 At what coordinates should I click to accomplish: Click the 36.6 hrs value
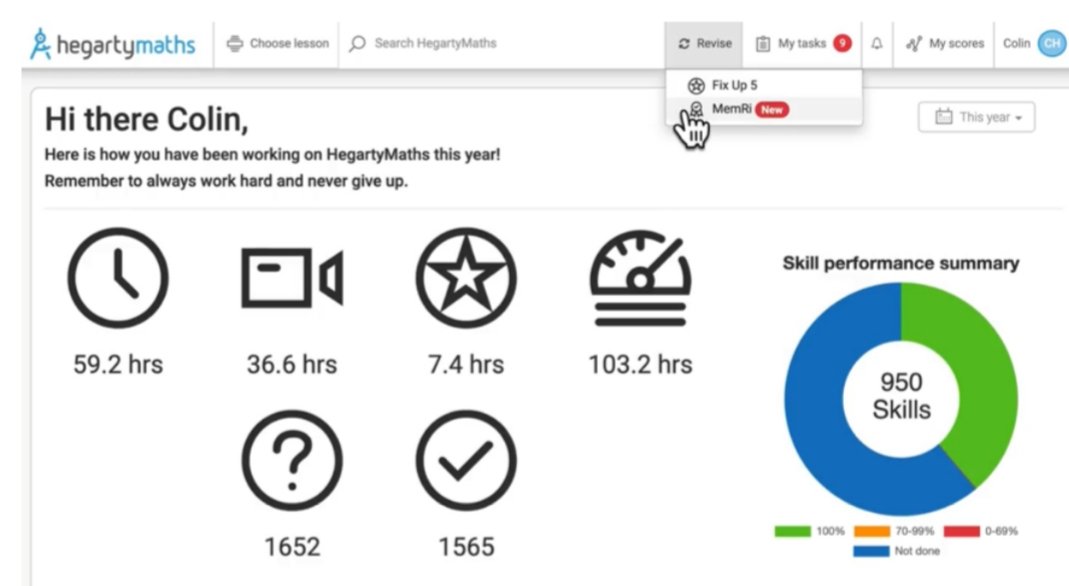[x=292, y=365]
